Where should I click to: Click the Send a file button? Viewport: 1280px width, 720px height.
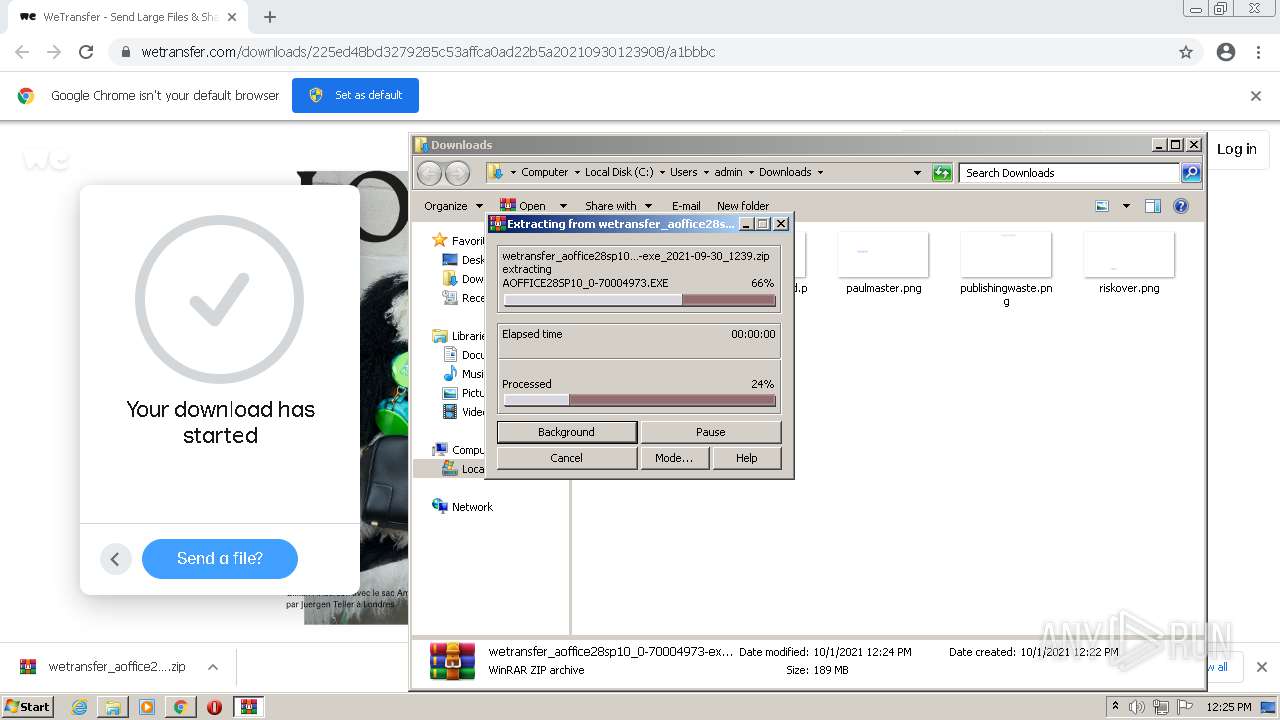[220, 559]
